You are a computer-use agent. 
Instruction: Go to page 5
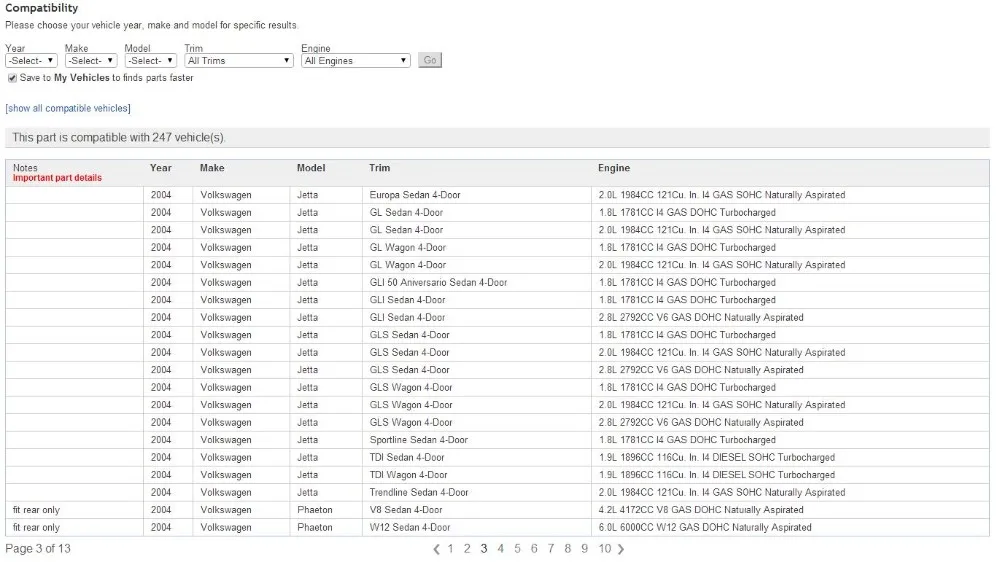click(517, 549)
